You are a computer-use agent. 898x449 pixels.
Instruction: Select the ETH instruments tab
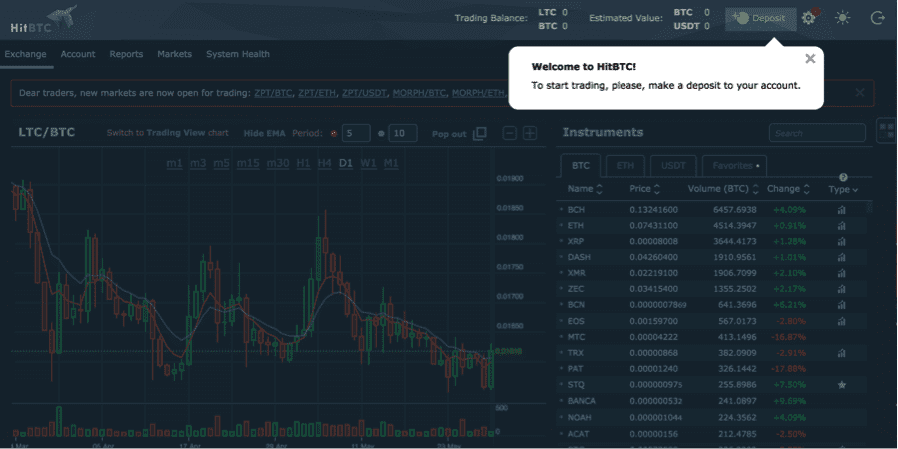pos(625,166)
